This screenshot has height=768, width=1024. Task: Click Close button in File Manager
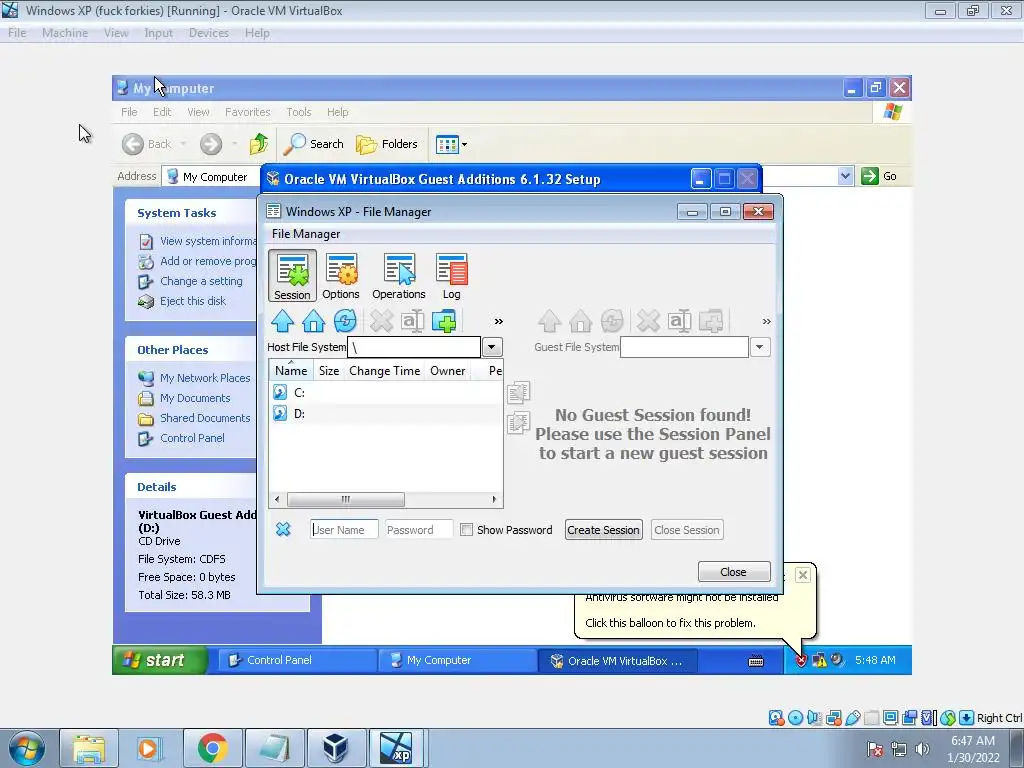pos(733,572)
